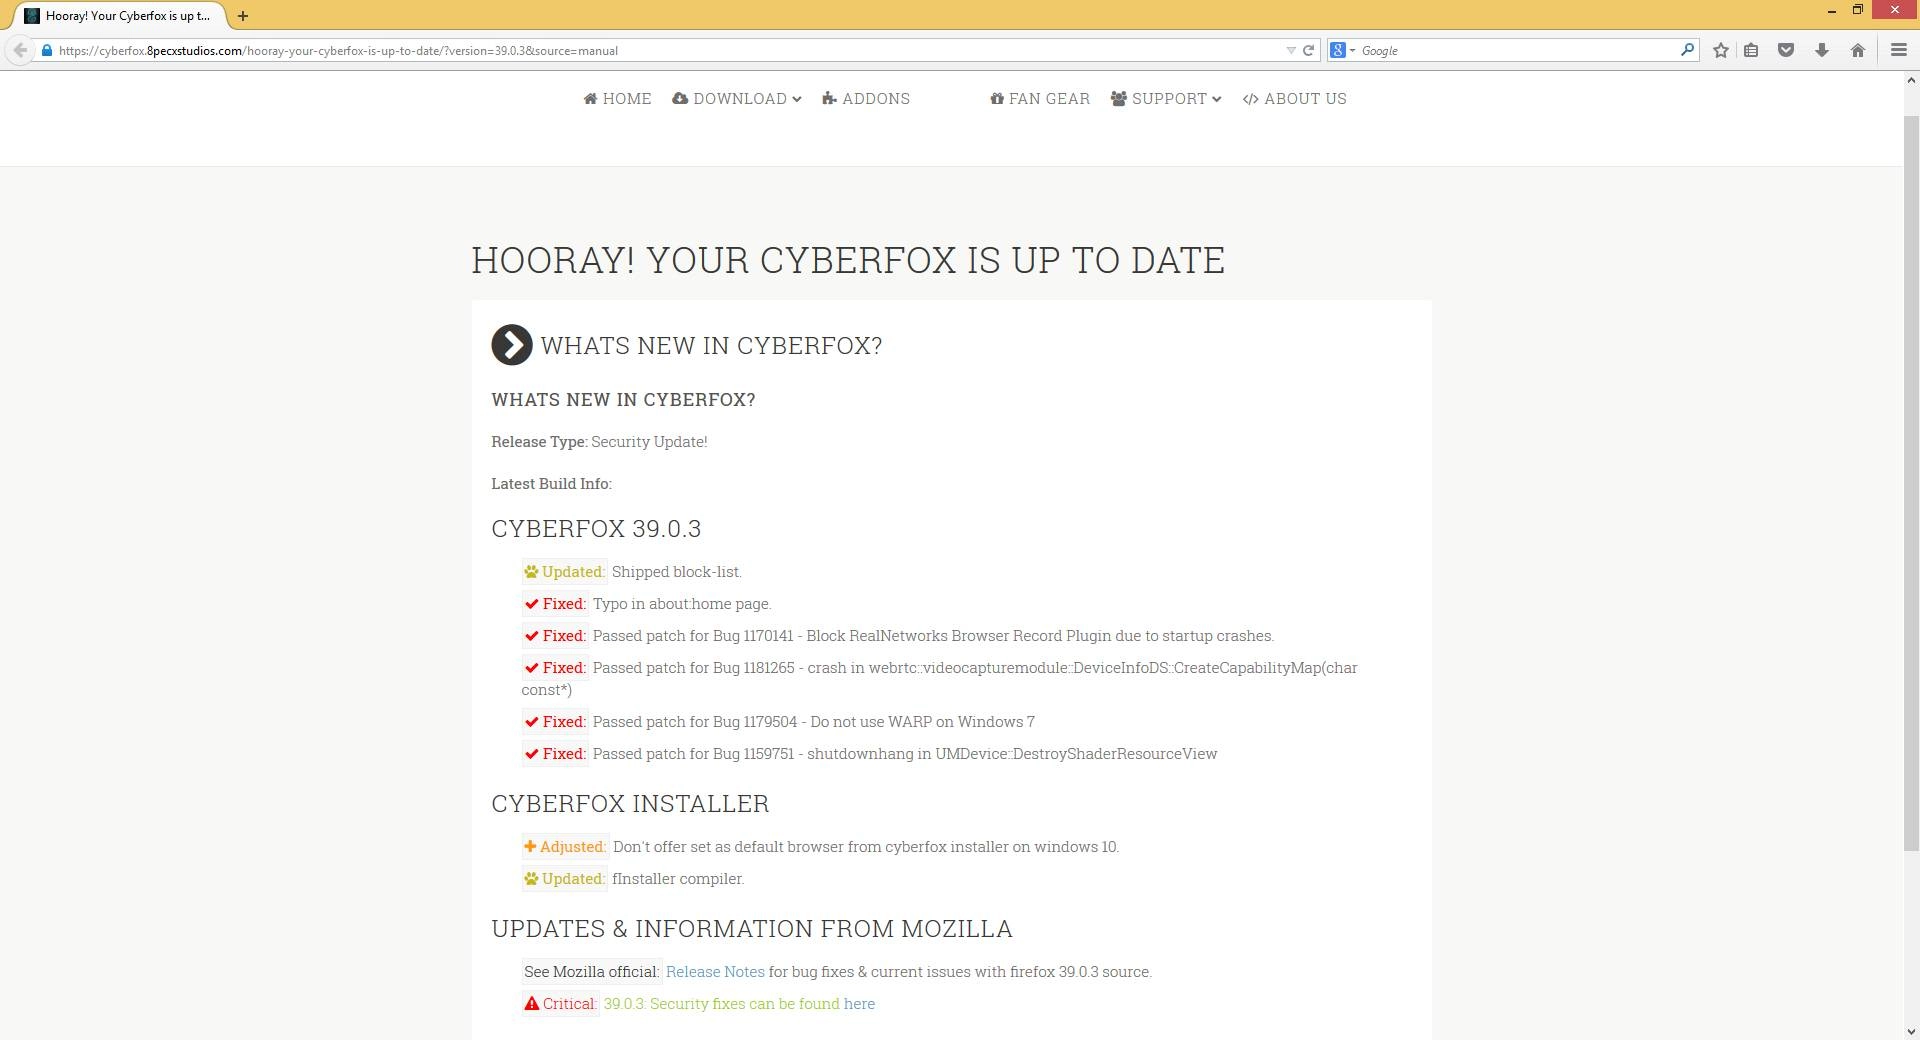The height and width of the screenshot is (1040, 1920).
Task: Click the 'Fixed:' label for about:home typo
Action: coord(555,604)
